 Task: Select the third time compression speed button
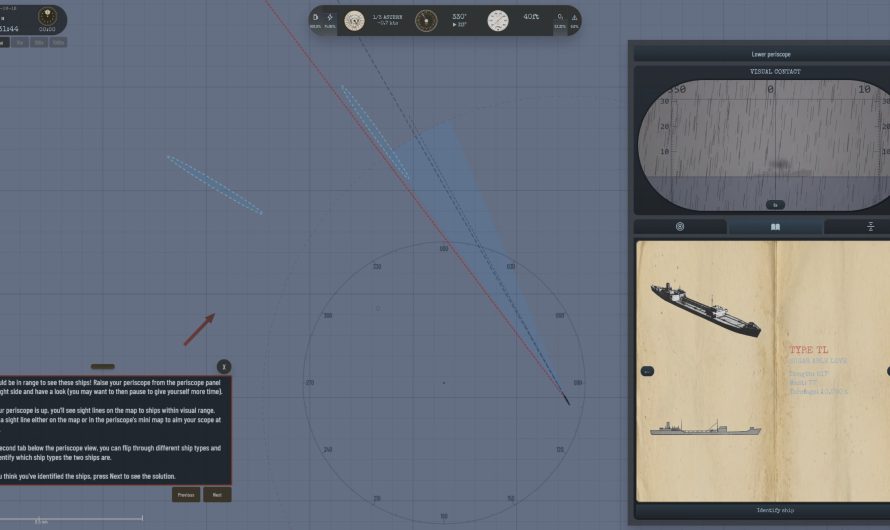pyautogui.click(x=39, y=43)
